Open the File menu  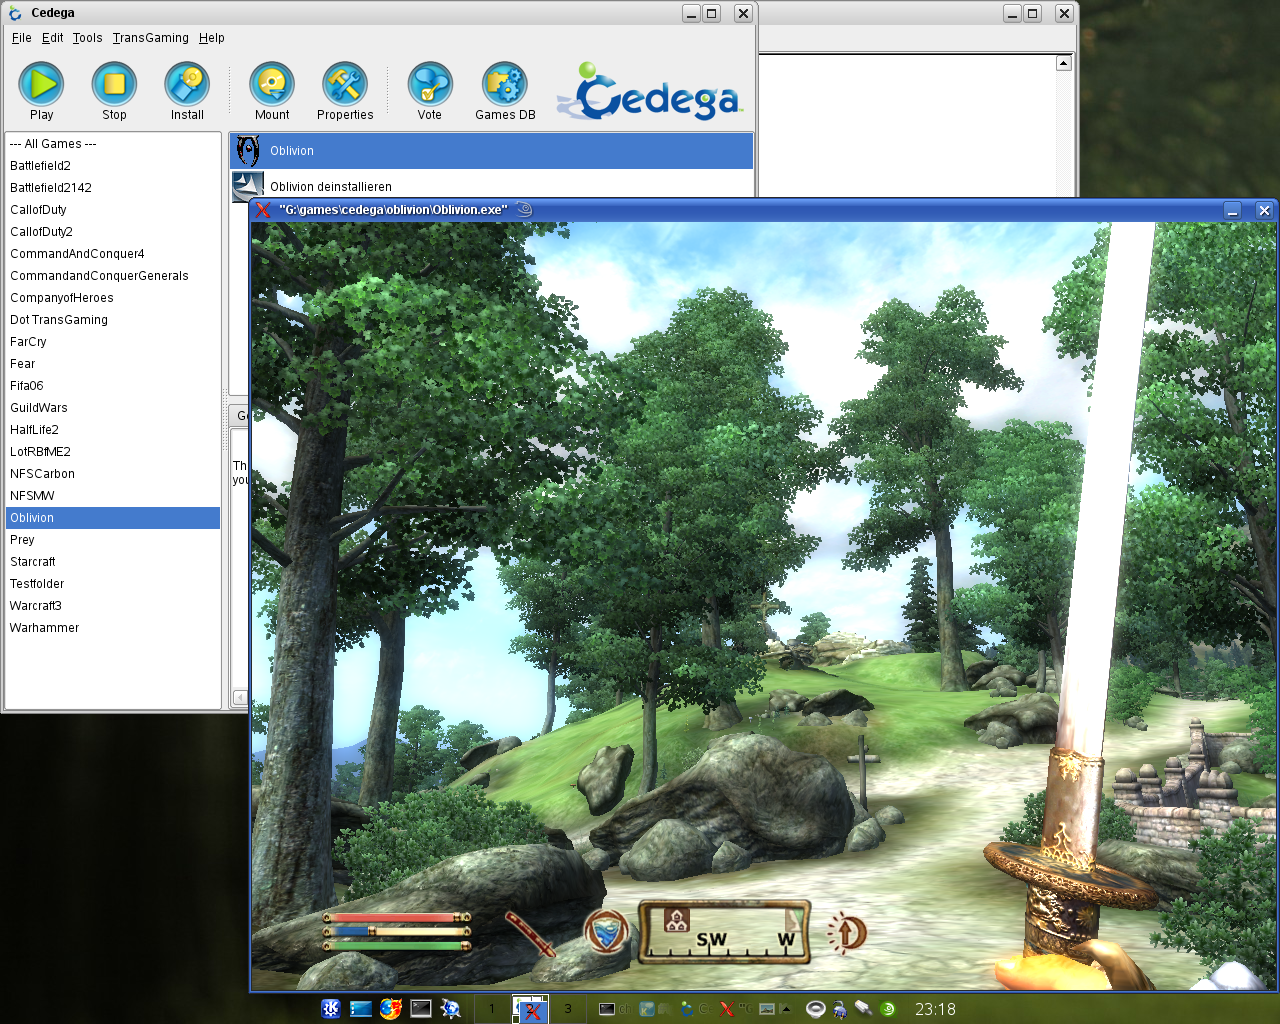point(20,37)
